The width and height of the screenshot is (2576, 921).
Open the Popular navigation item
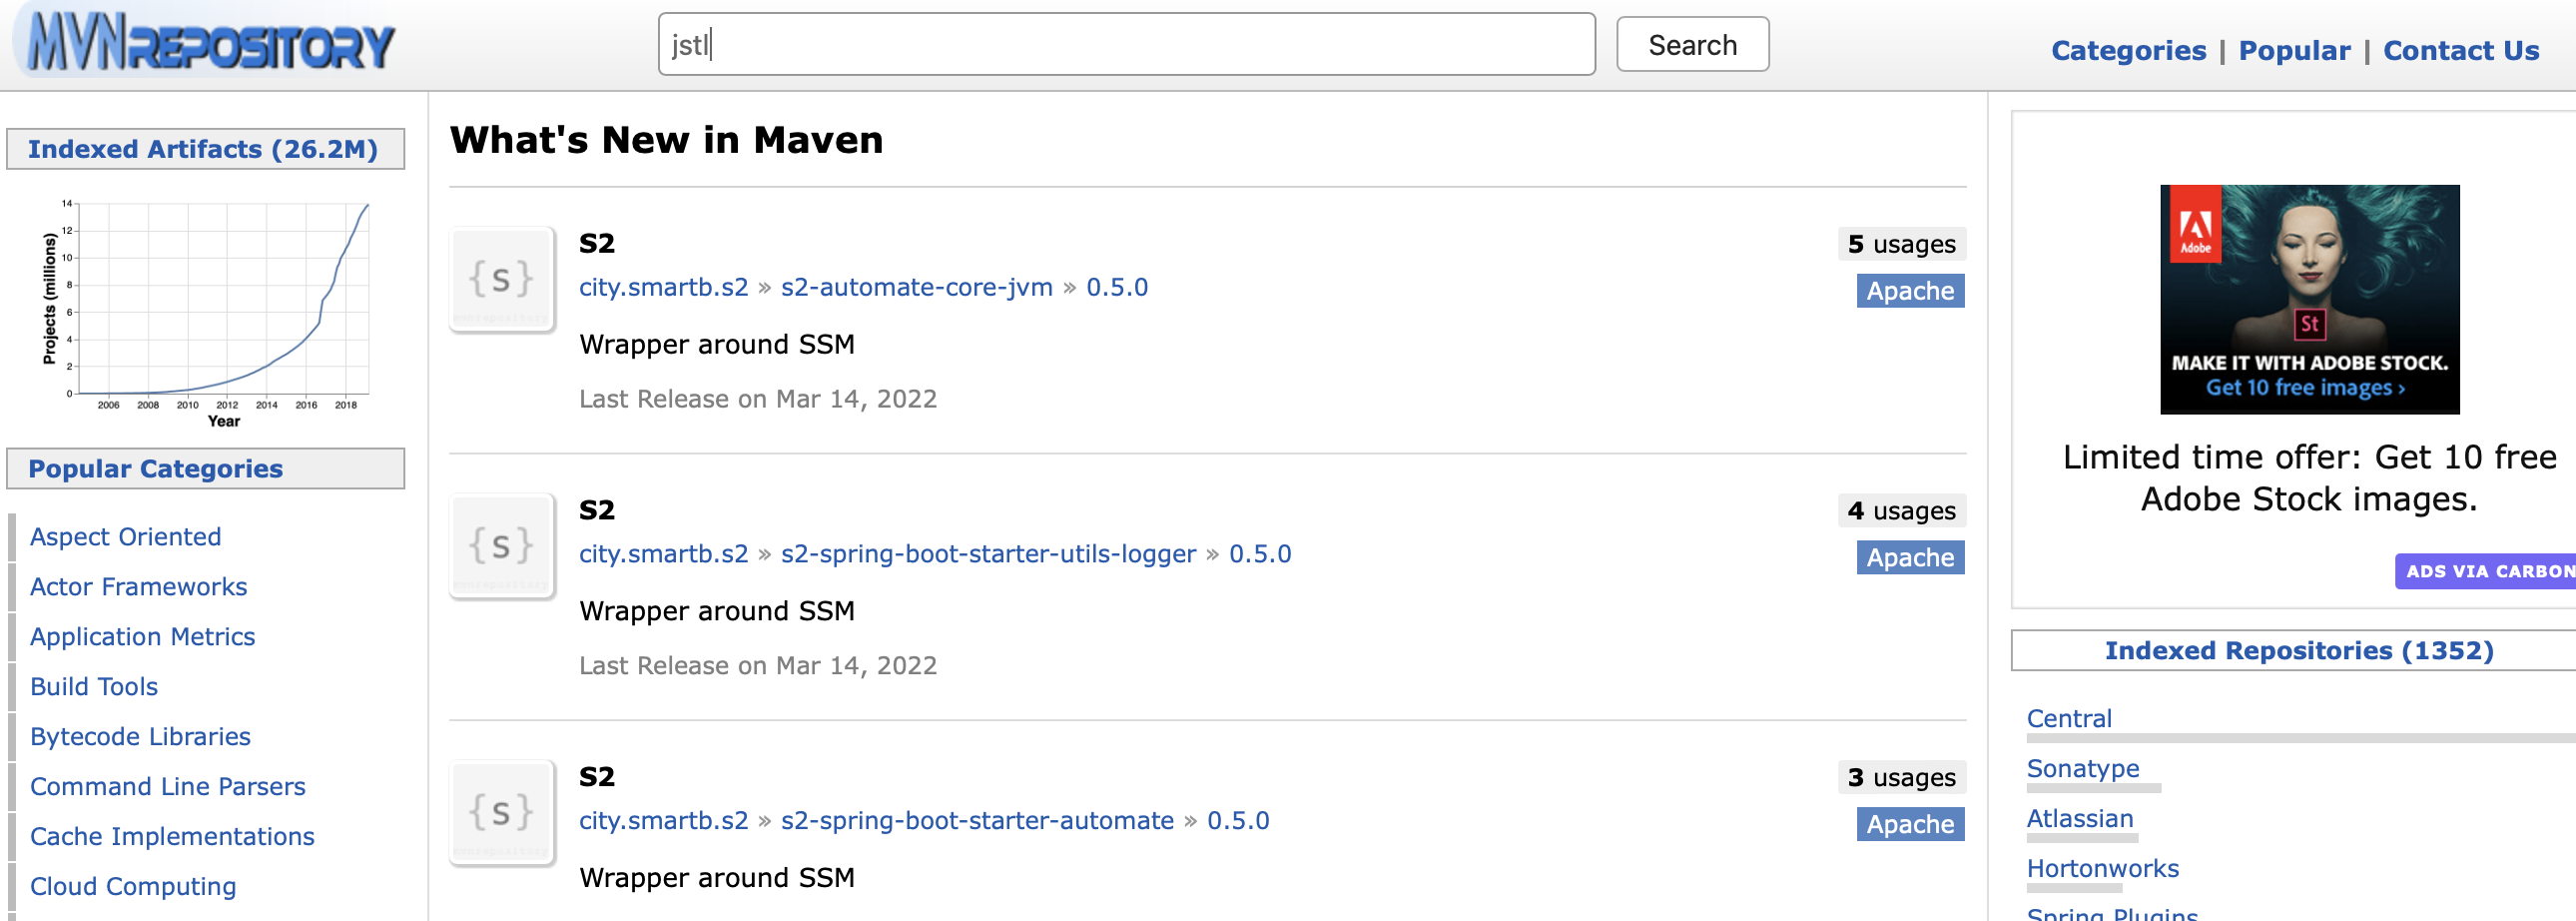coord(2293,51)
